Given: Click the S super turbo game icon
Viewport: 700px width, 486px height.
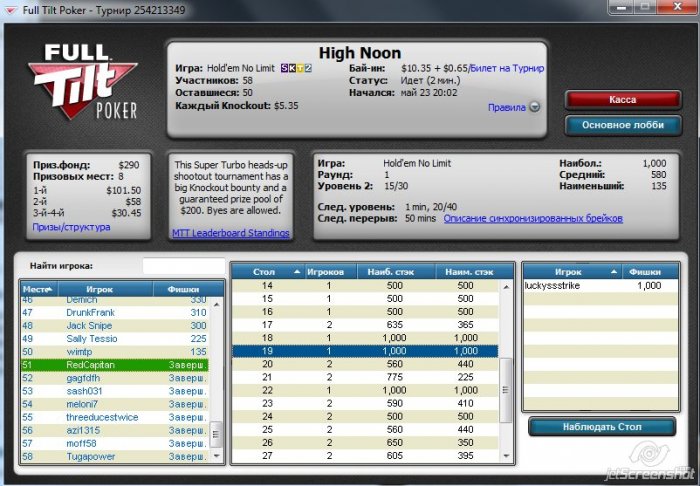Looking at the screenshot, I should 284,68.
